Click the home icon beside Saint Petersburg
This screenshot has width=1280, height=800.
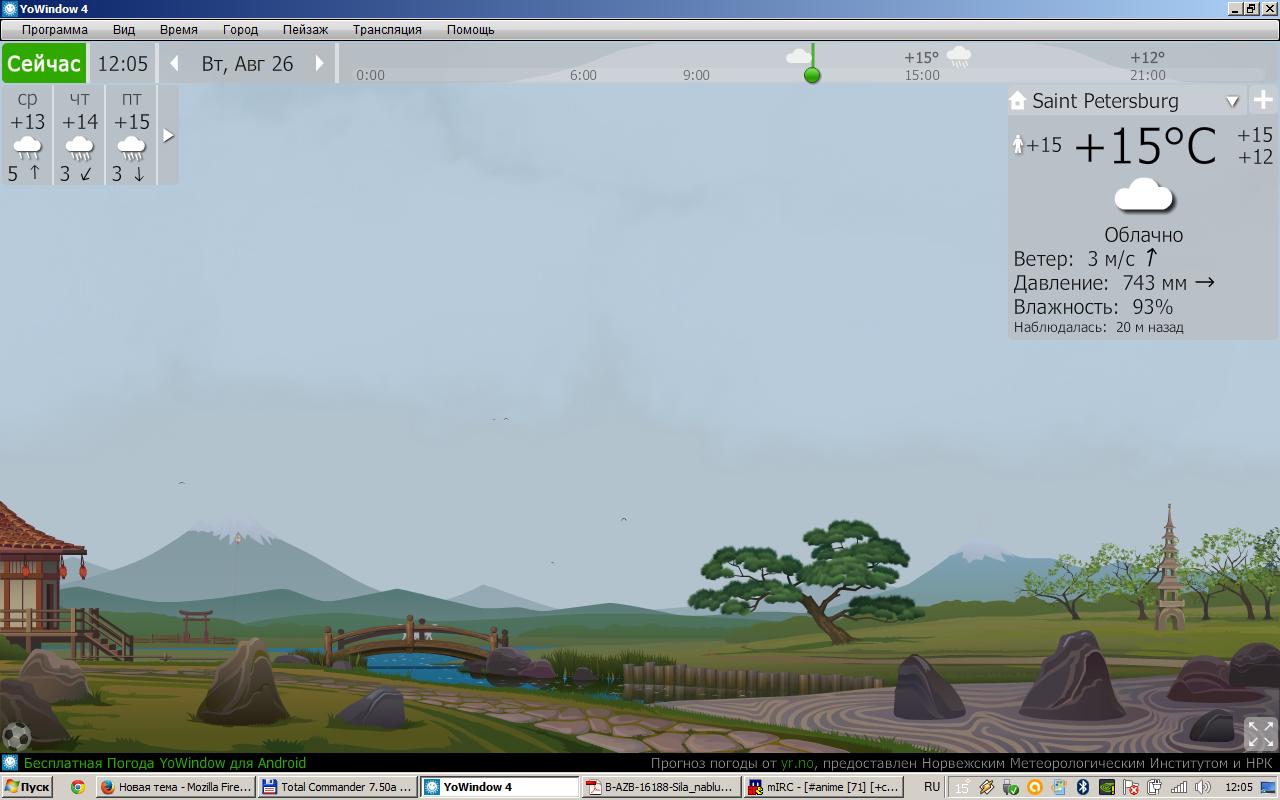(1018, 100)
